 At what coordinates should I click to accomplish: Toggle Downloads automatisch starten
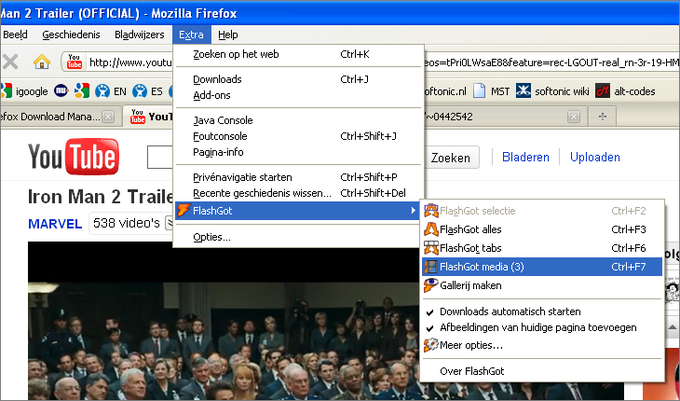[542, 312]
